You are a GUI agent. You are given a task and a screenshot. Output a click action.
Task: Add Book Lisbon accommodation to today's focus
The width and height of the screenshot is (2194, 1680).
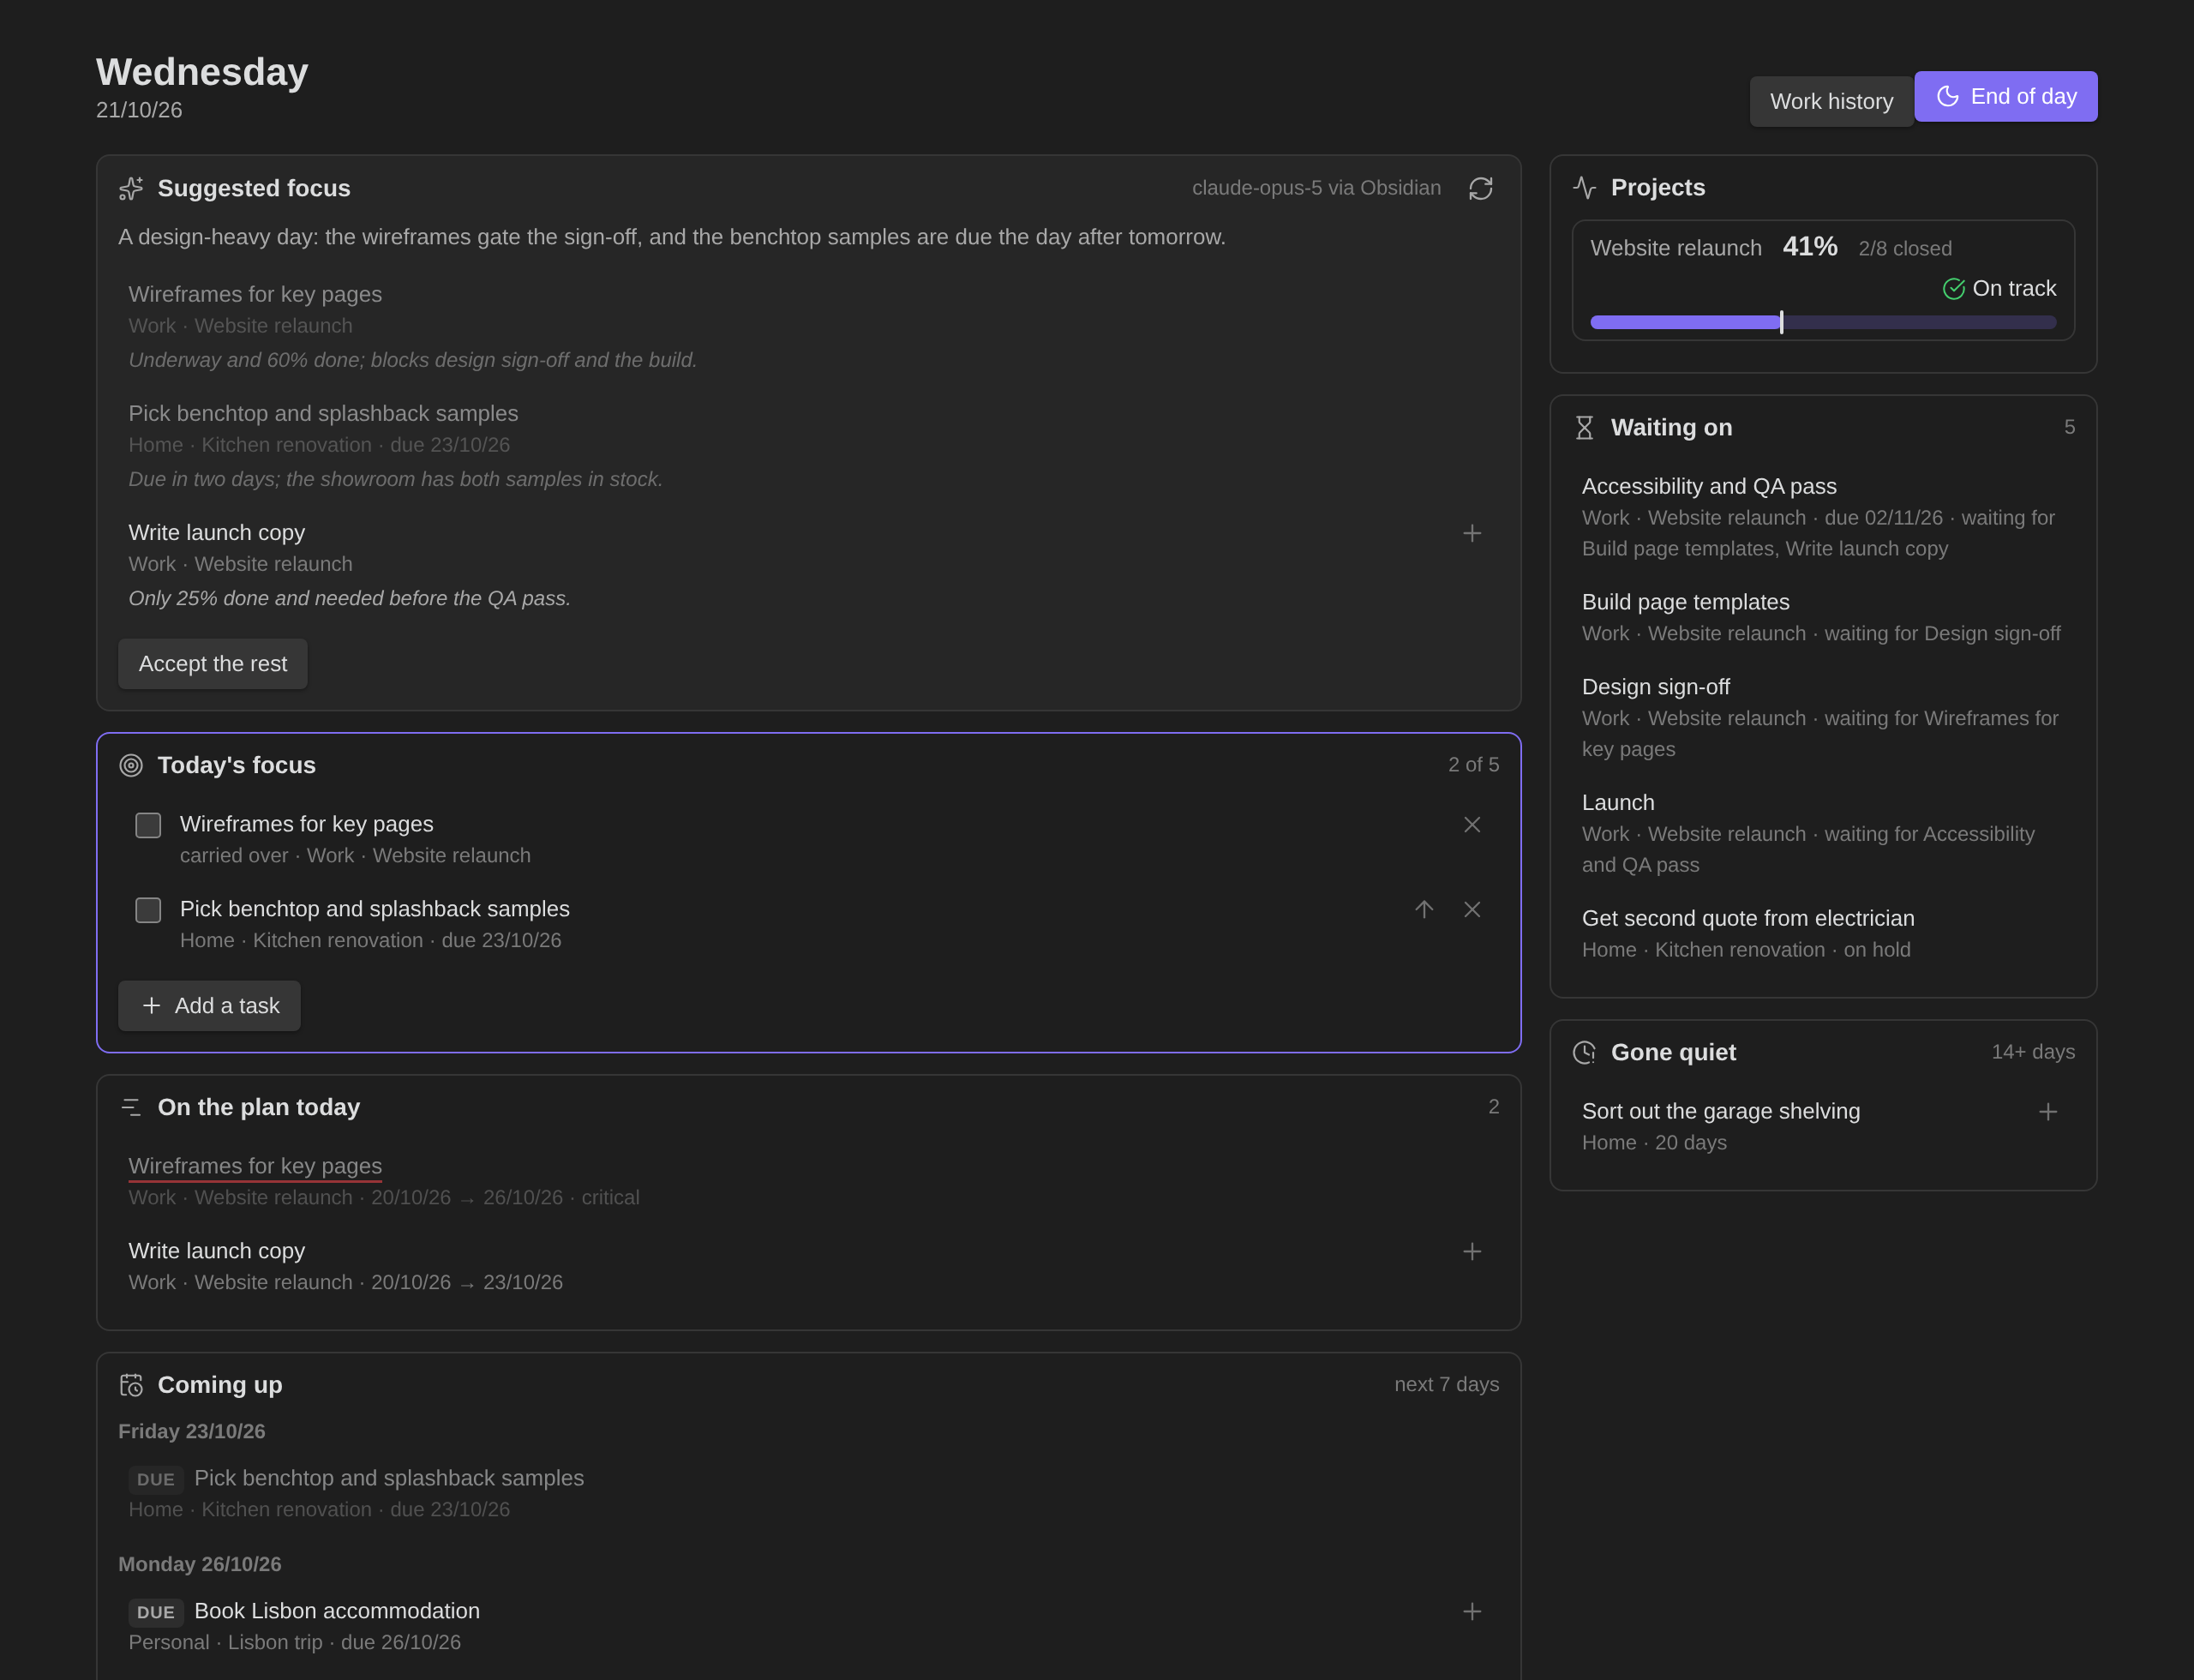(x=1472, y=1611)
